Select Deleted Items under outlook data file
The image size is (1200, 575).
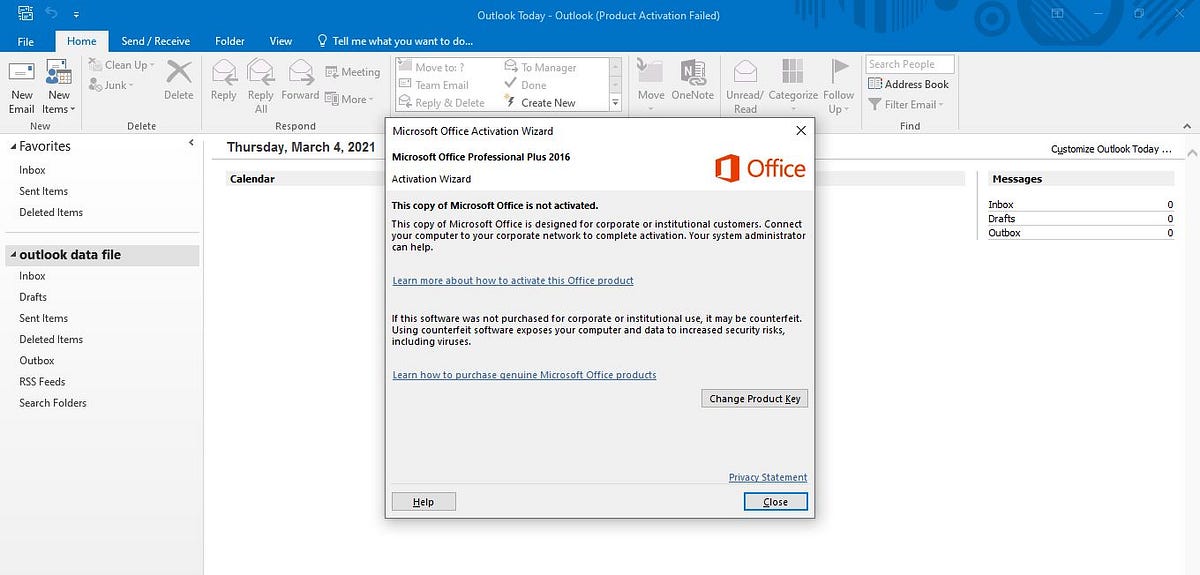(51, 339)
